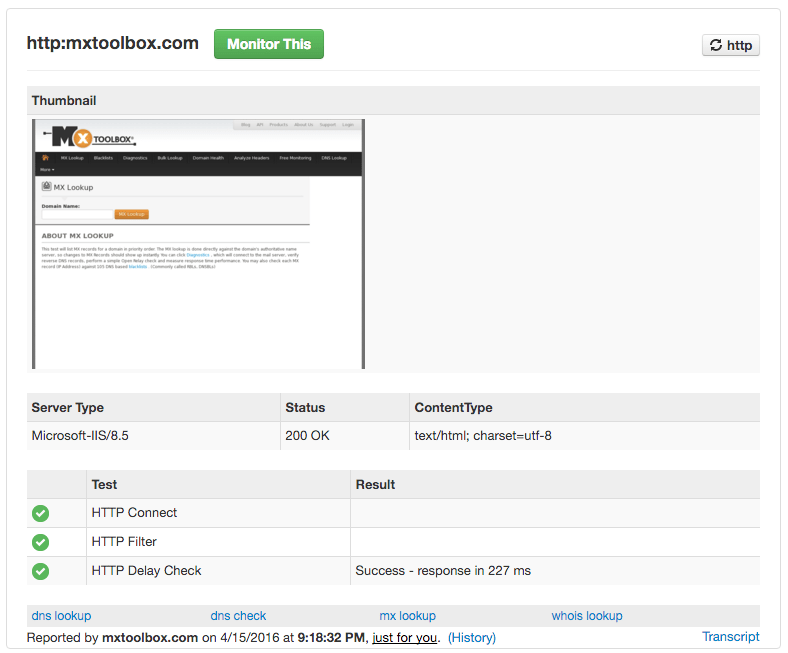
Task: Click the Result column header
Action: (555, 485)
